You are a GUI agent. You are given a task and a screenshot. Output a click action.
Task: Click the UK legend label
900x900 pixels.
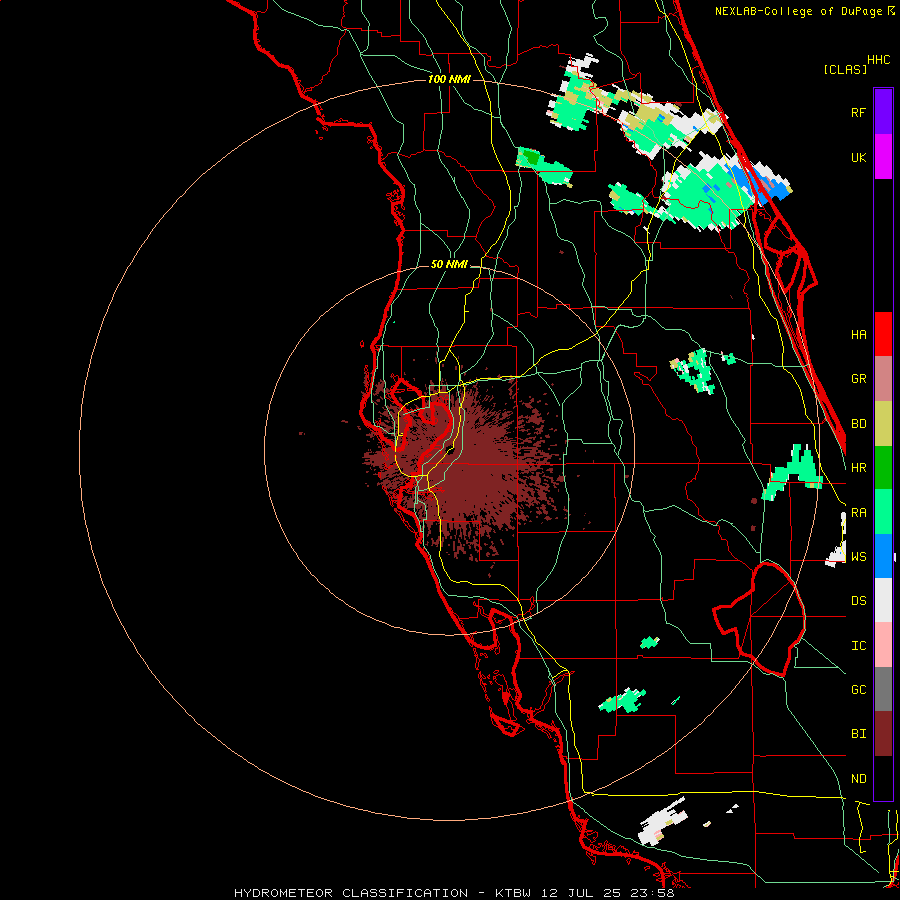point(858,157)
